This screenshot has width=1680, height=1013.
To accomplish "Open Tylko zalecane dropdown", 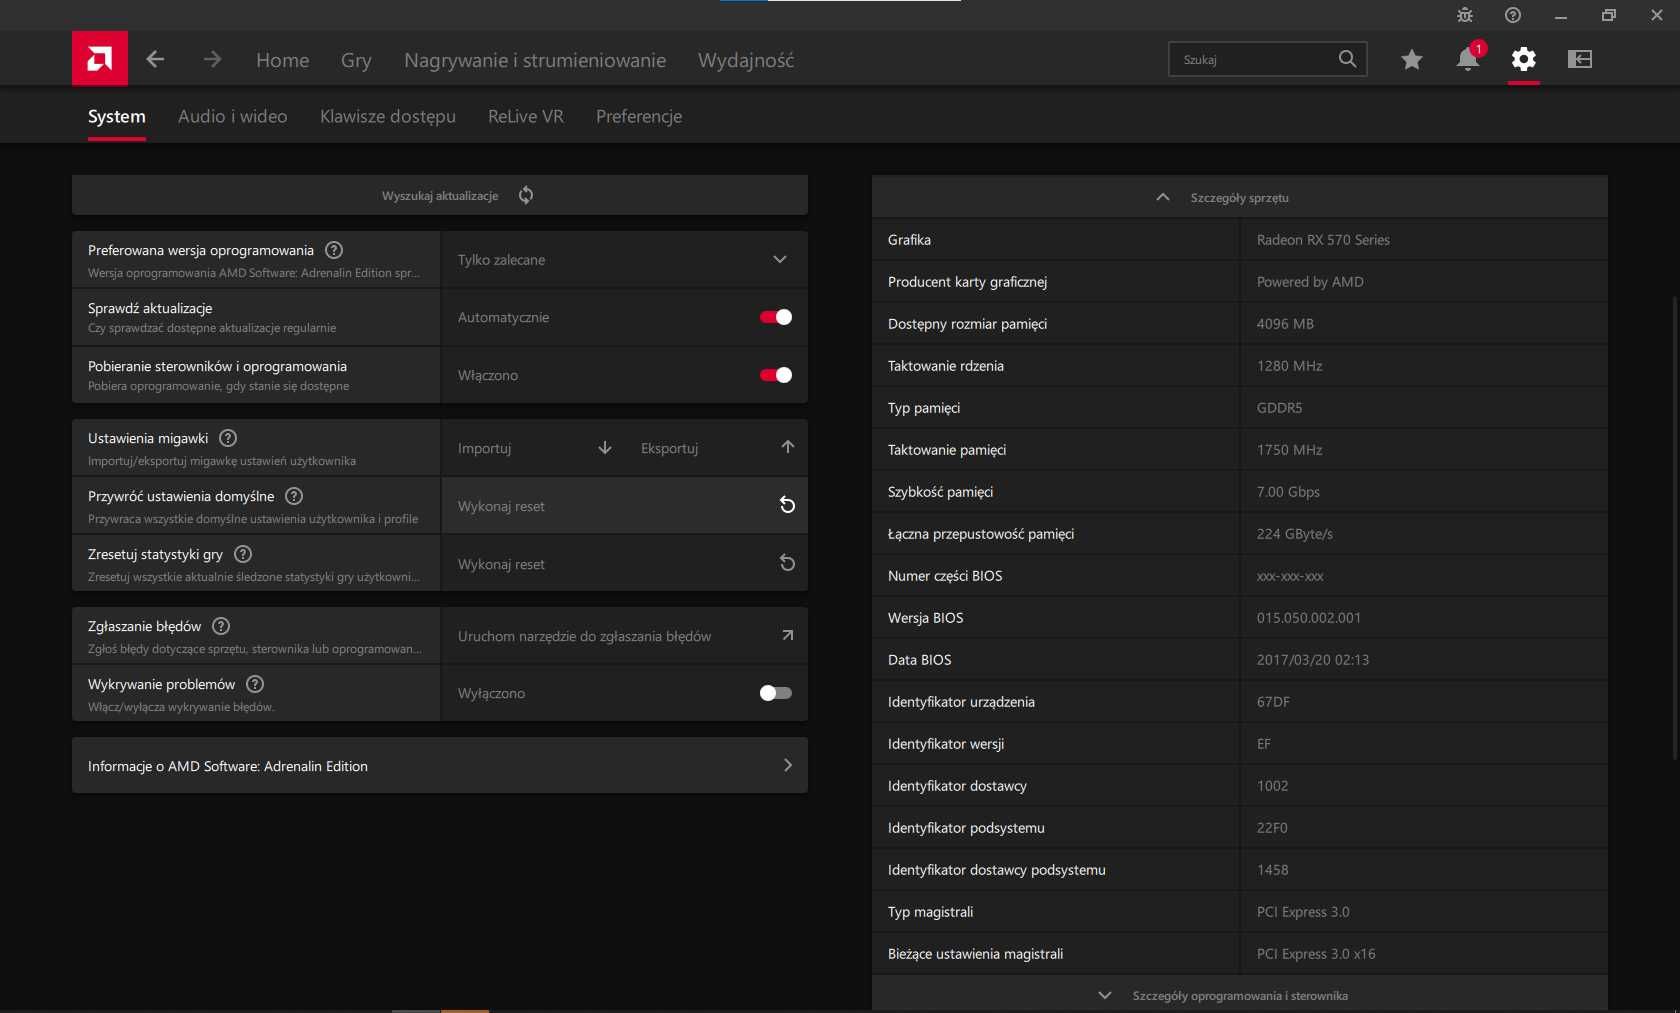I will coord(625,260).
